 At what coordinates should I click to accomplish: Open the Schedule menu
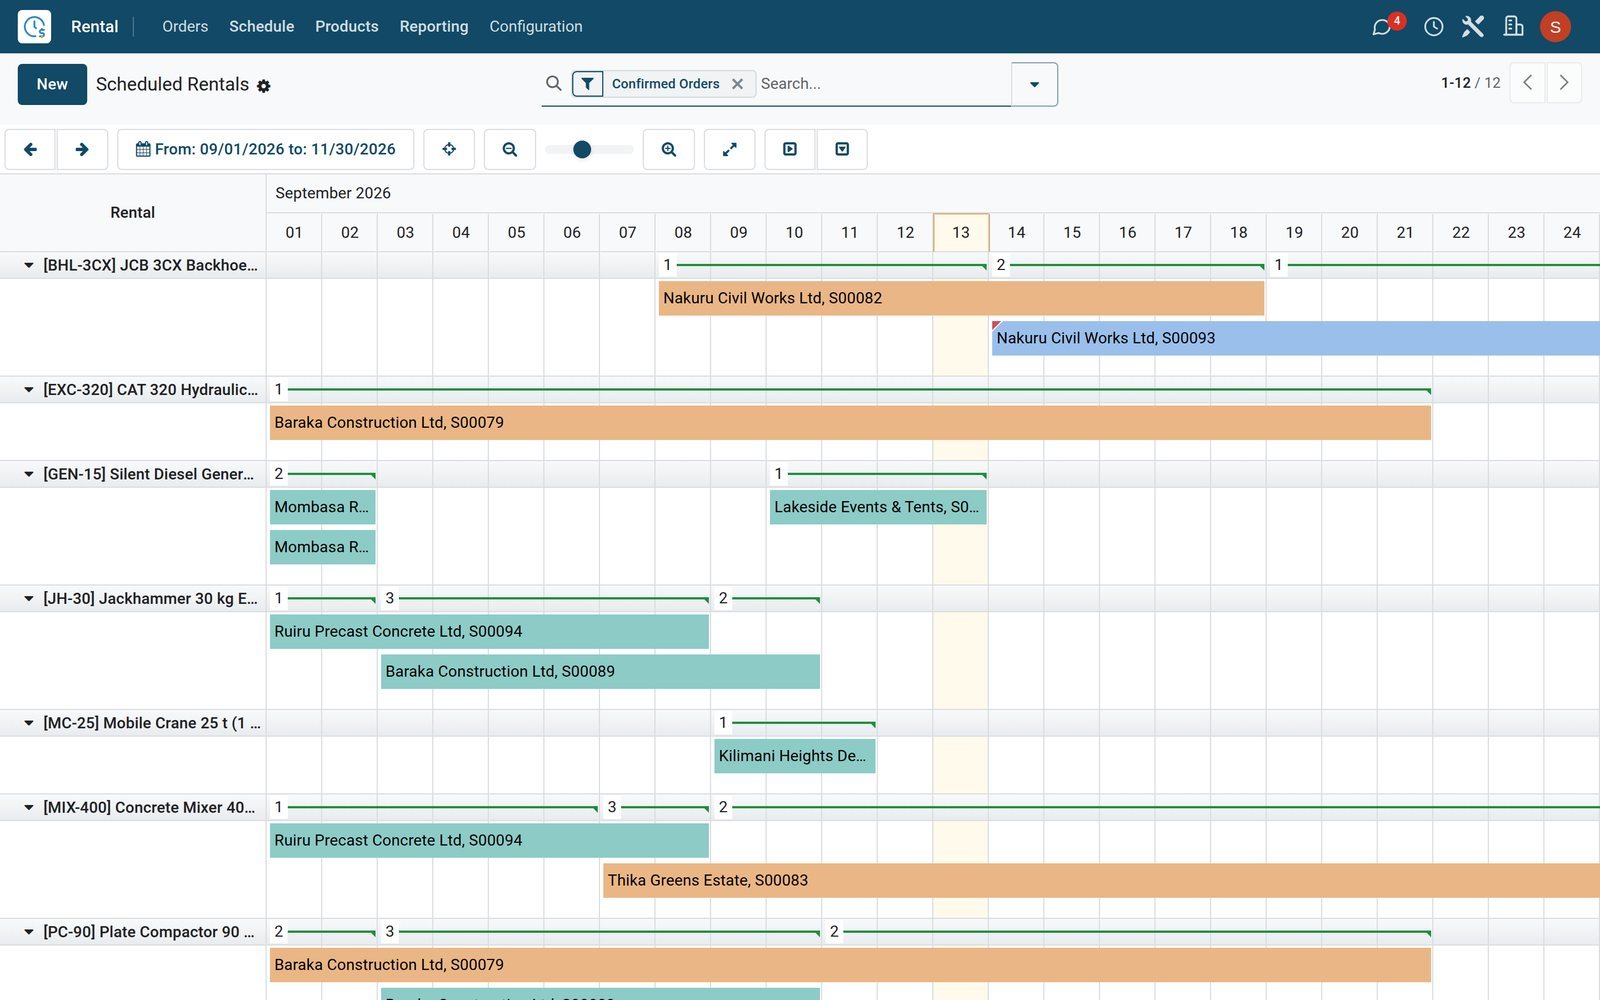(x=261, y=27)
